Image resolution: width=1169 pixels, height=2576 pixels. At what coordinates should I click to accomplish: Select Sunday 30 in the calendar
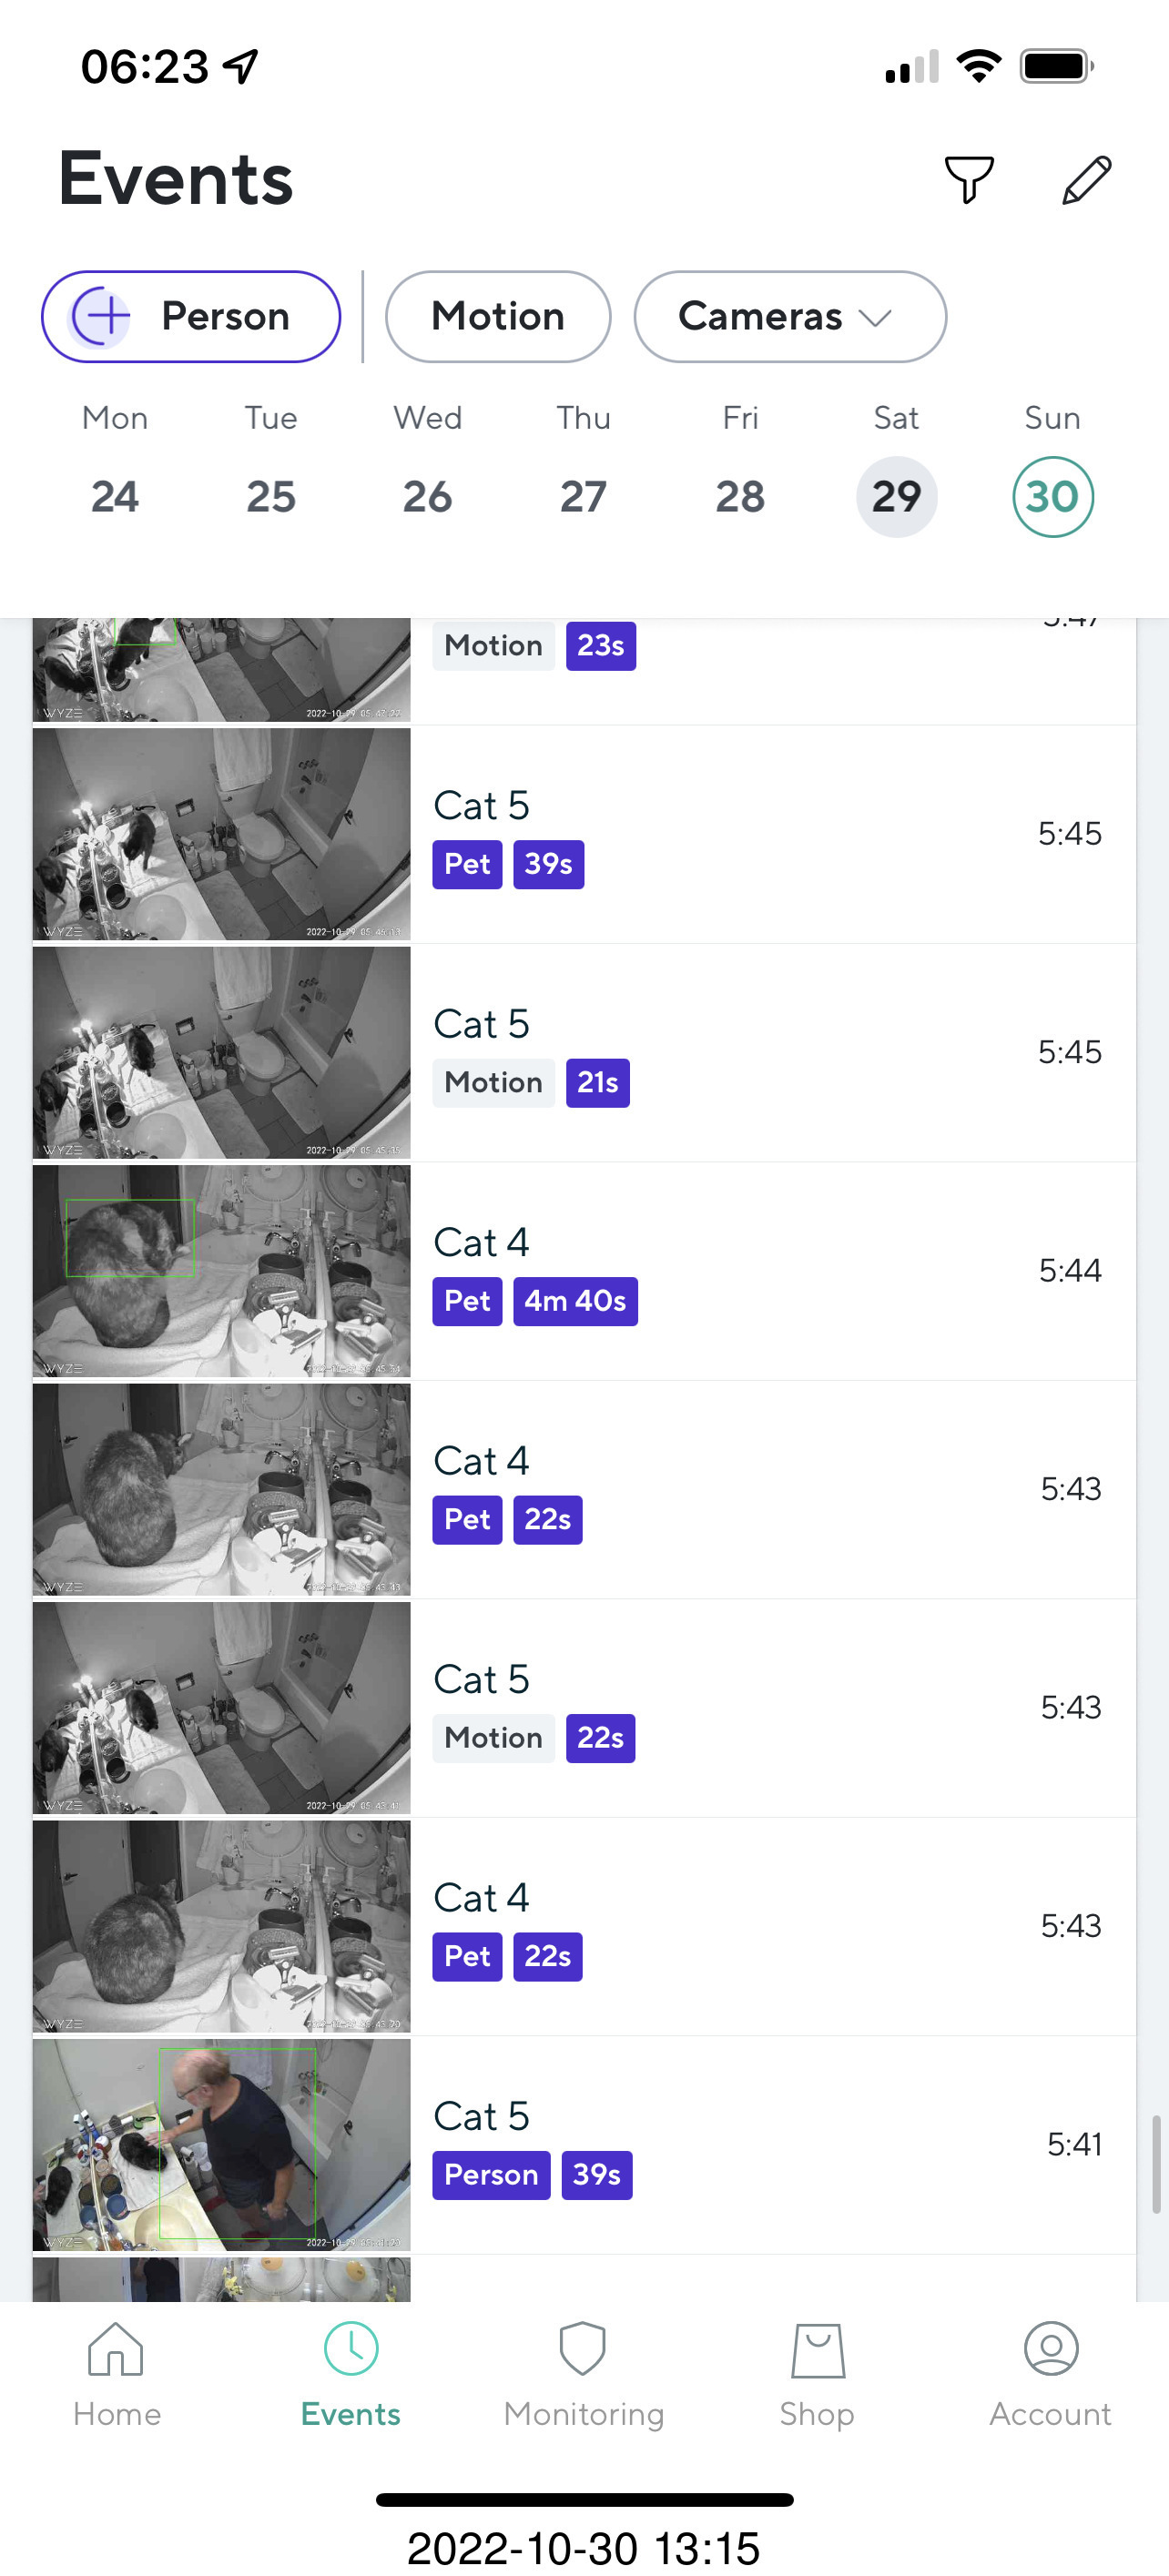click(x=1052, y=497)
